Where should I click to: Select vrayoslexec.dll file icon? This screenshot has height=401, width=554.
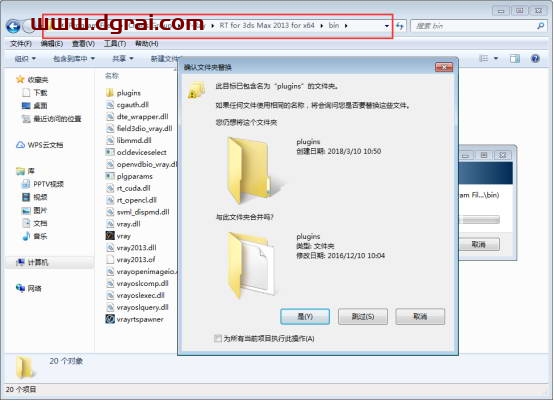coord(110,295)
